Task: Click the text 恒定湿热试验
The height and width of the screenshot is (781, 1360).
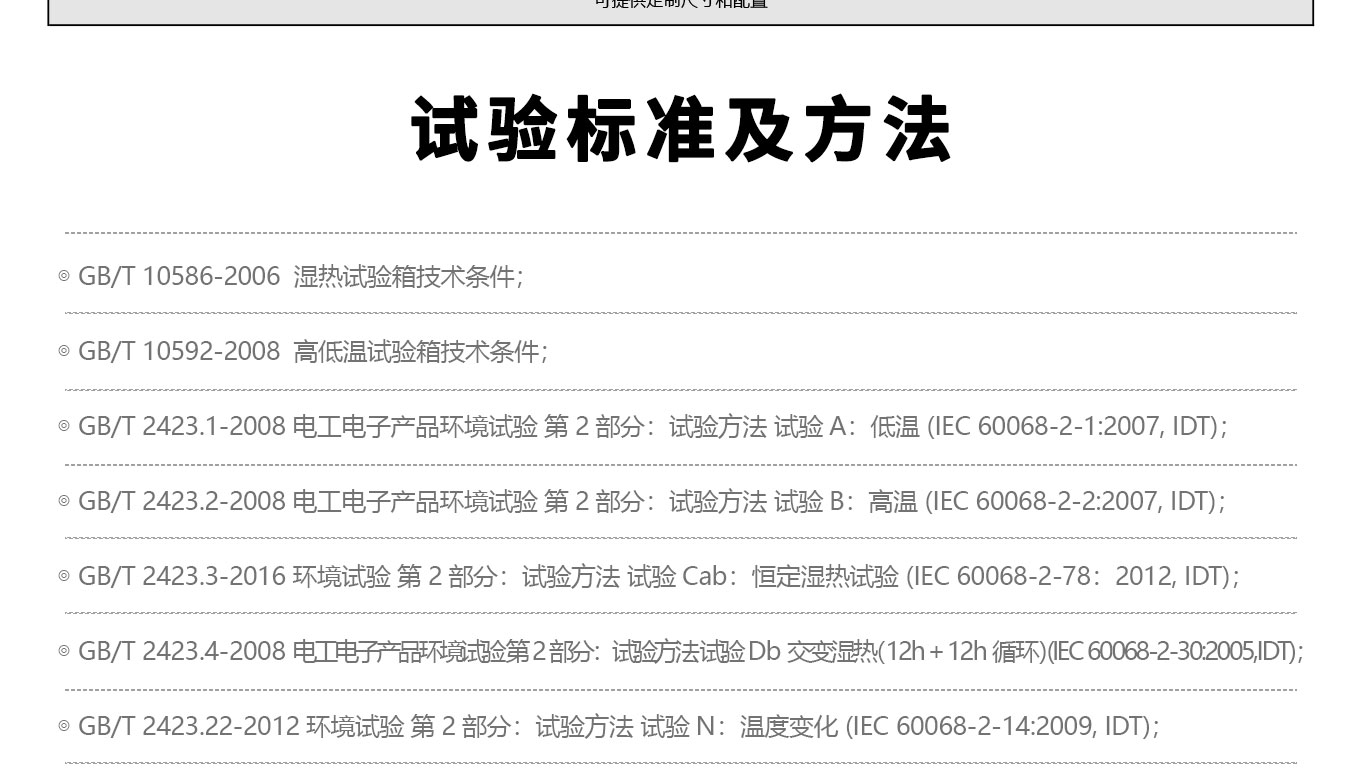Action: pyautogui.click(x=825, y=577)
